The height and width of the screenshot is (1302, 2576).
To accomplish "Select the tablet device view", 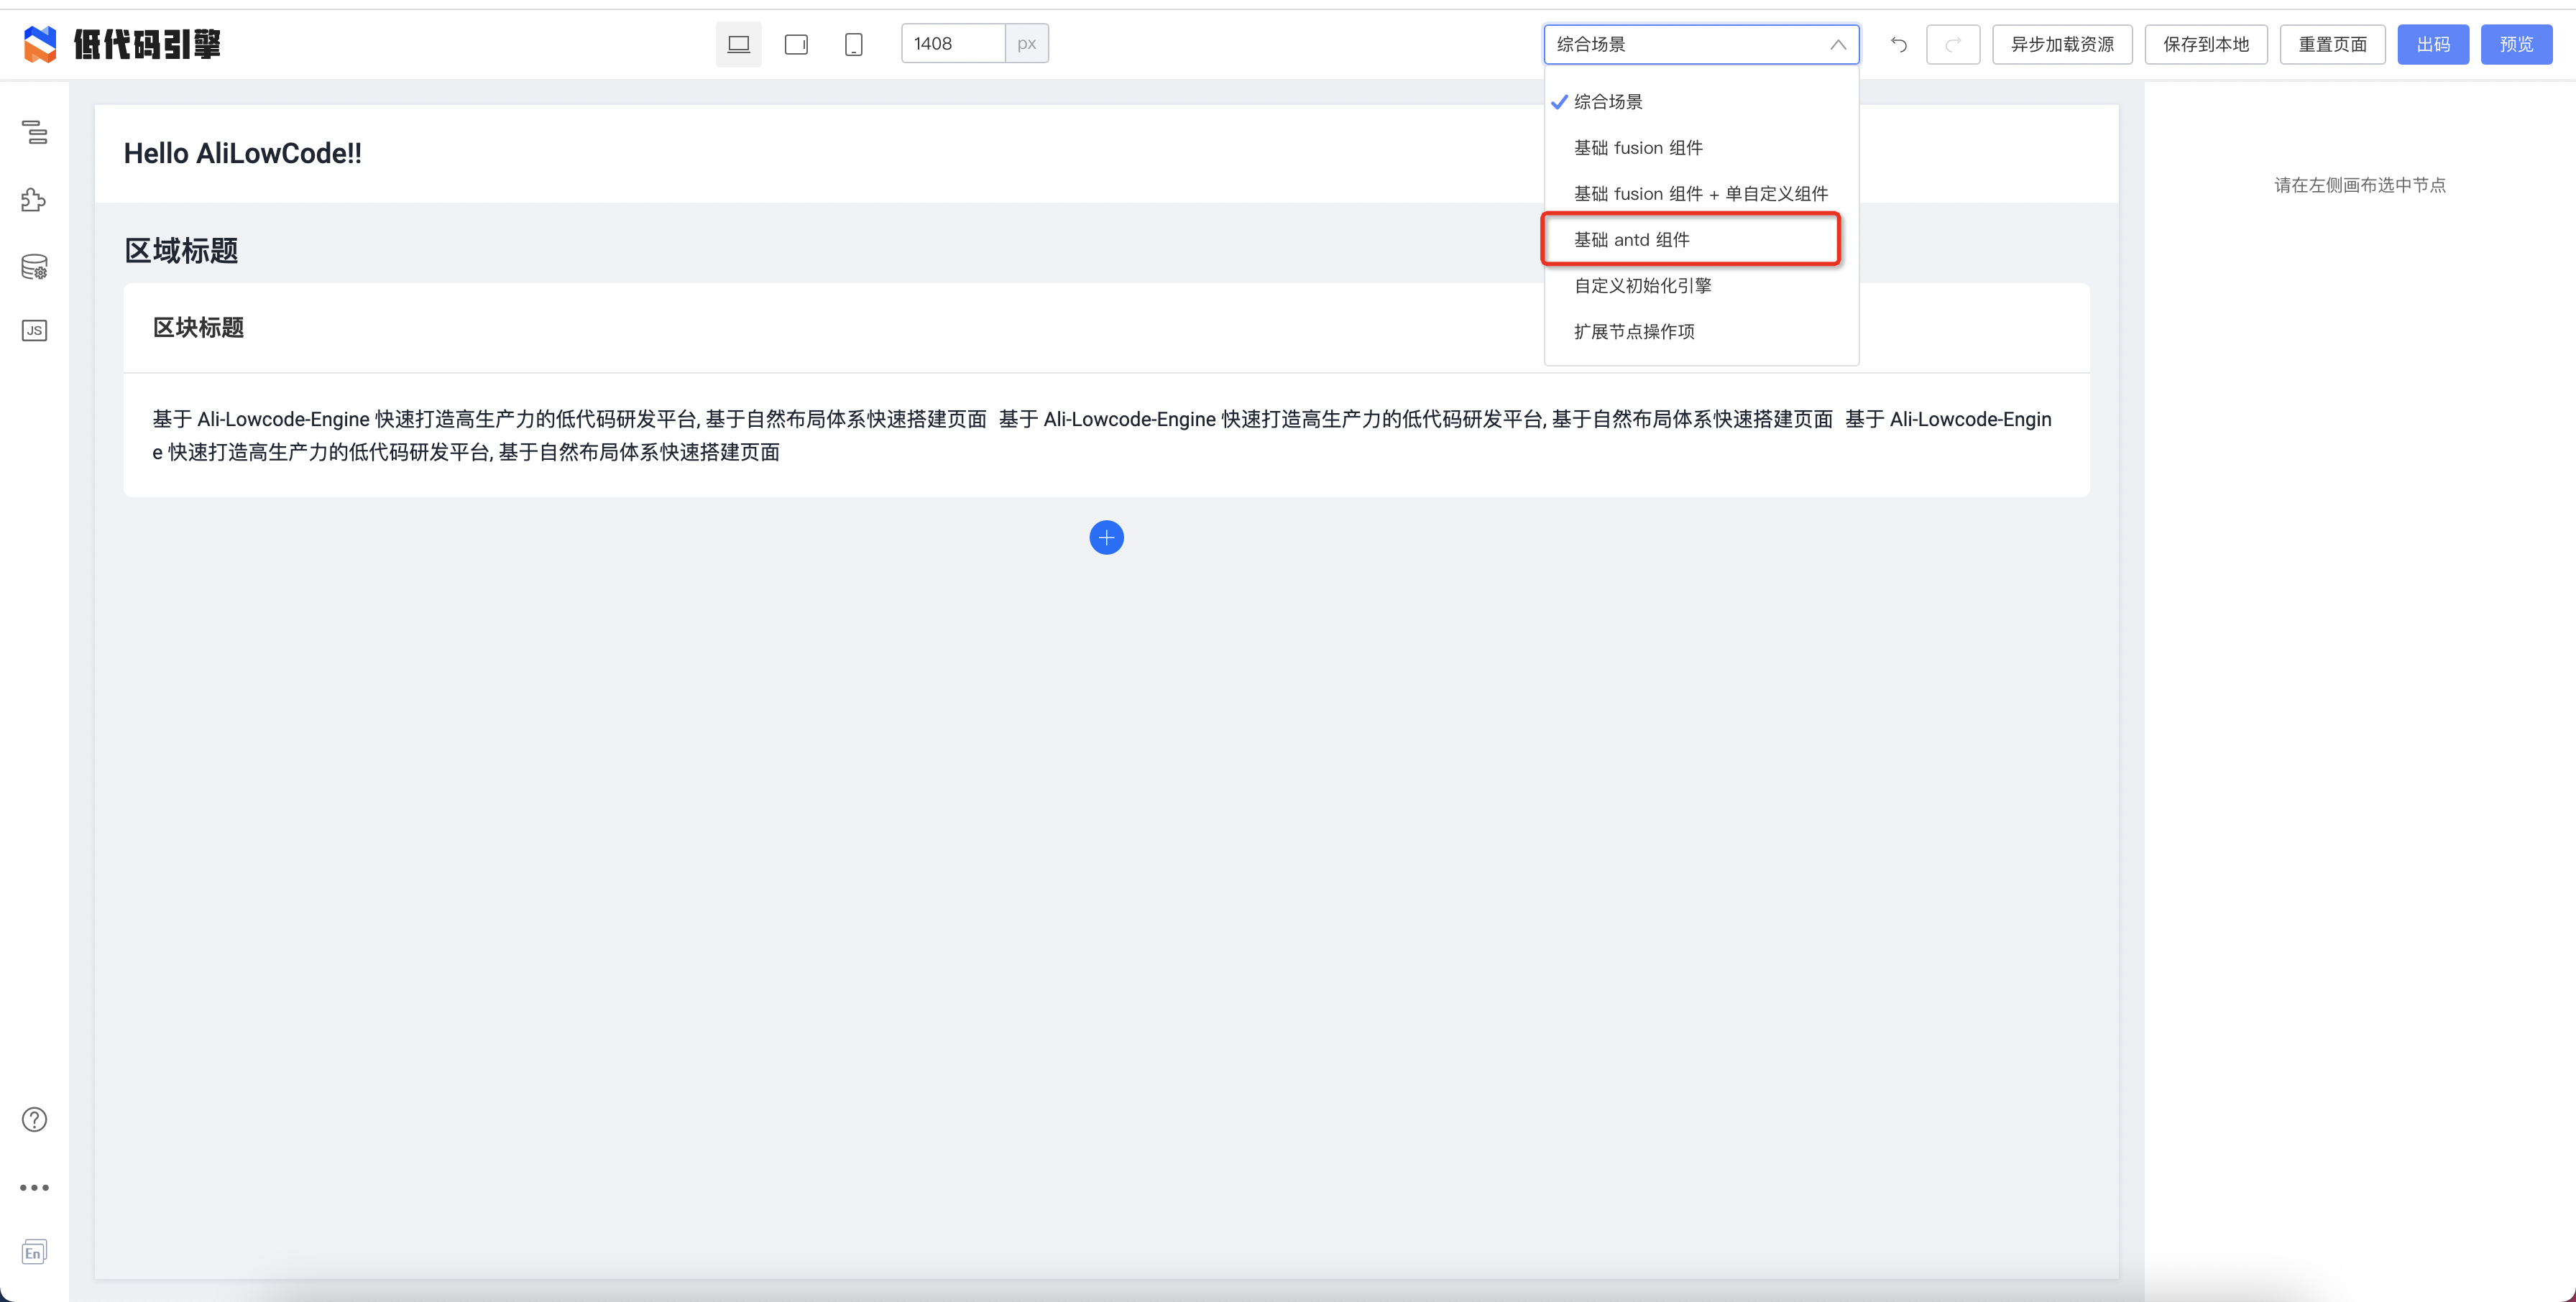I will 796,44.
